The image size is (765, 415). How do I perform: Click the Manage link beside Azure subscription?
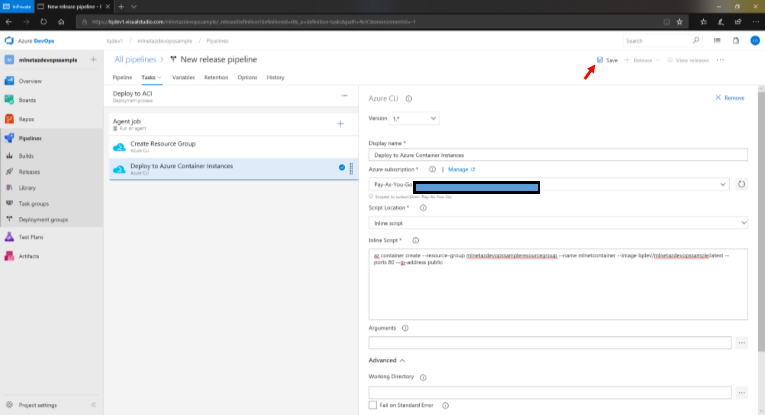tap(460, 170)
